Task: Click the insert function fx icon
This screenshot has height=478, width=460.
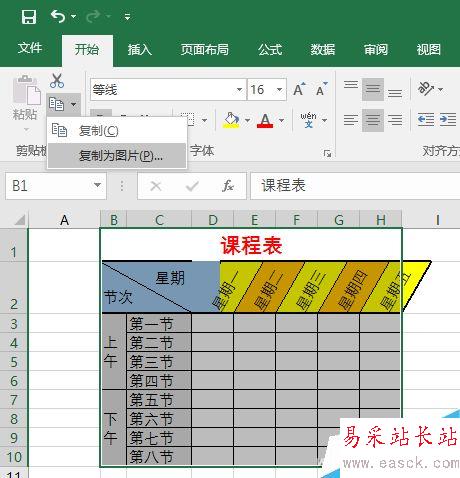Action: 228,186
